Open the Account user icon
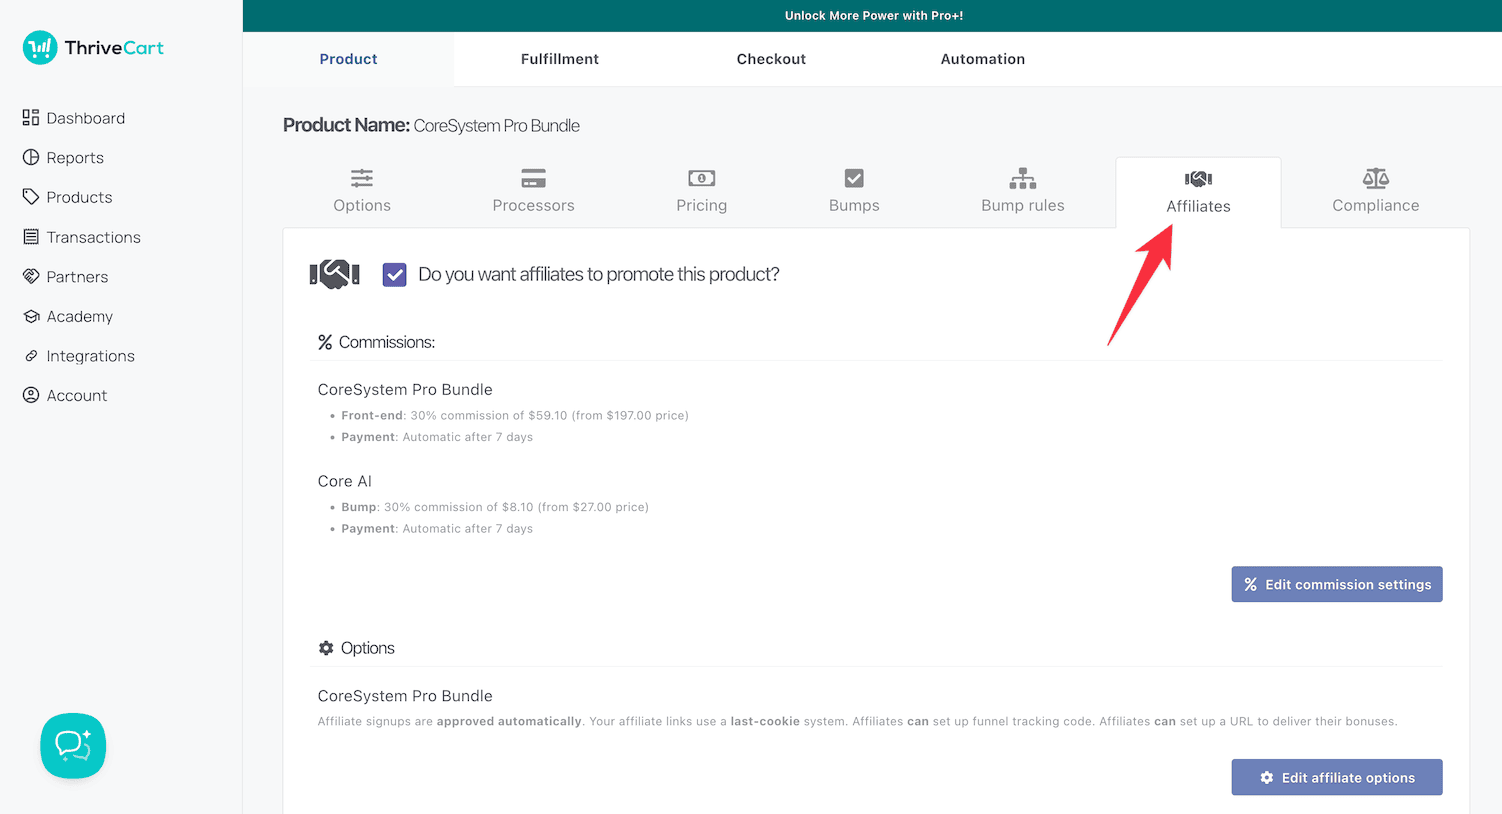Viewport: 1502px width, 814px height. [31, 395]
